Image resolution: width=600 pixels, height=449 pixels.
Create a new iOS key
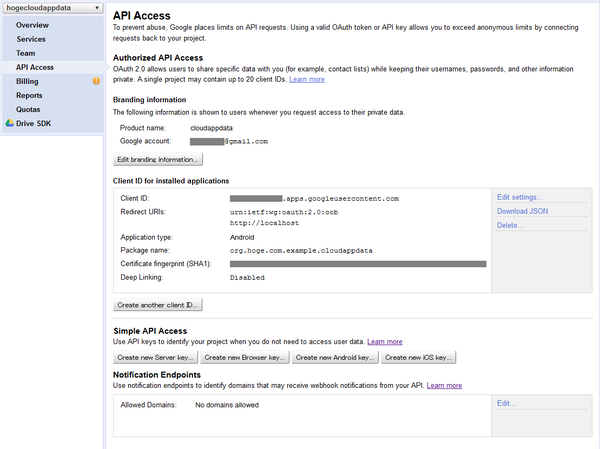coord(418,357)
